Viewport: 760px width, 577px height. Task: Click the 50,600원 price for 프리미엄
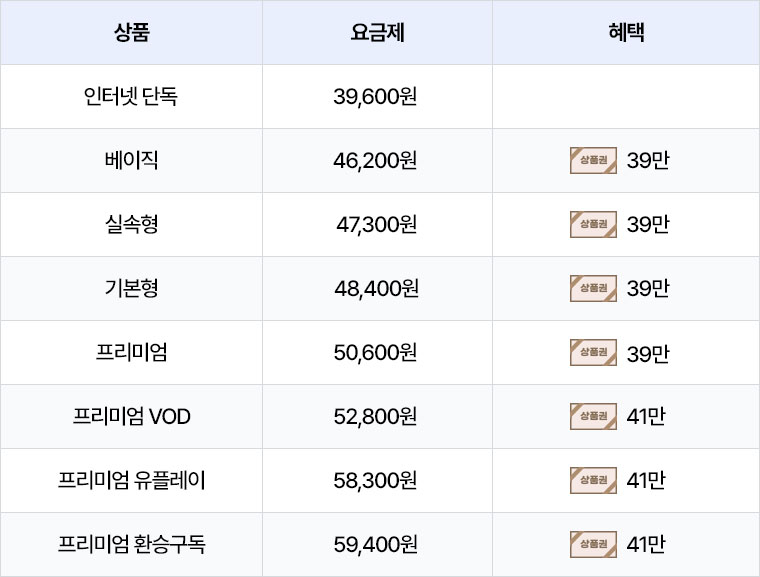pyautogui.click(x=375, y=352)
